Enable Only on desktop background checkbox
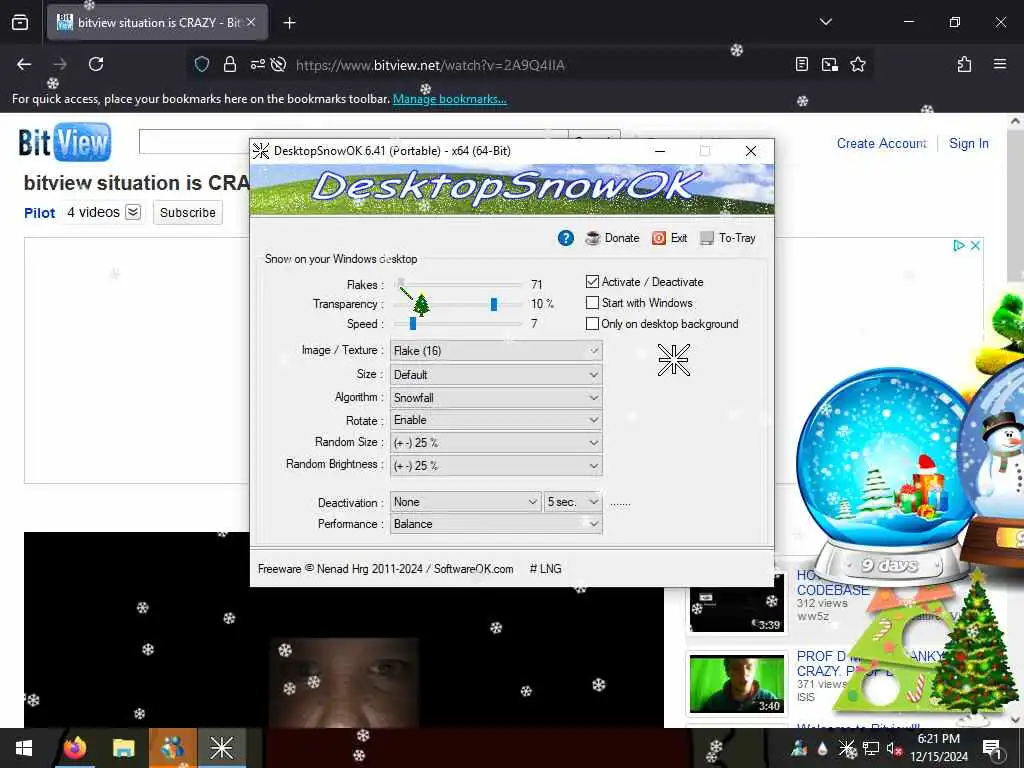Screen dimensions: 1024x768 pyautogui.click(x=592, y=324)
